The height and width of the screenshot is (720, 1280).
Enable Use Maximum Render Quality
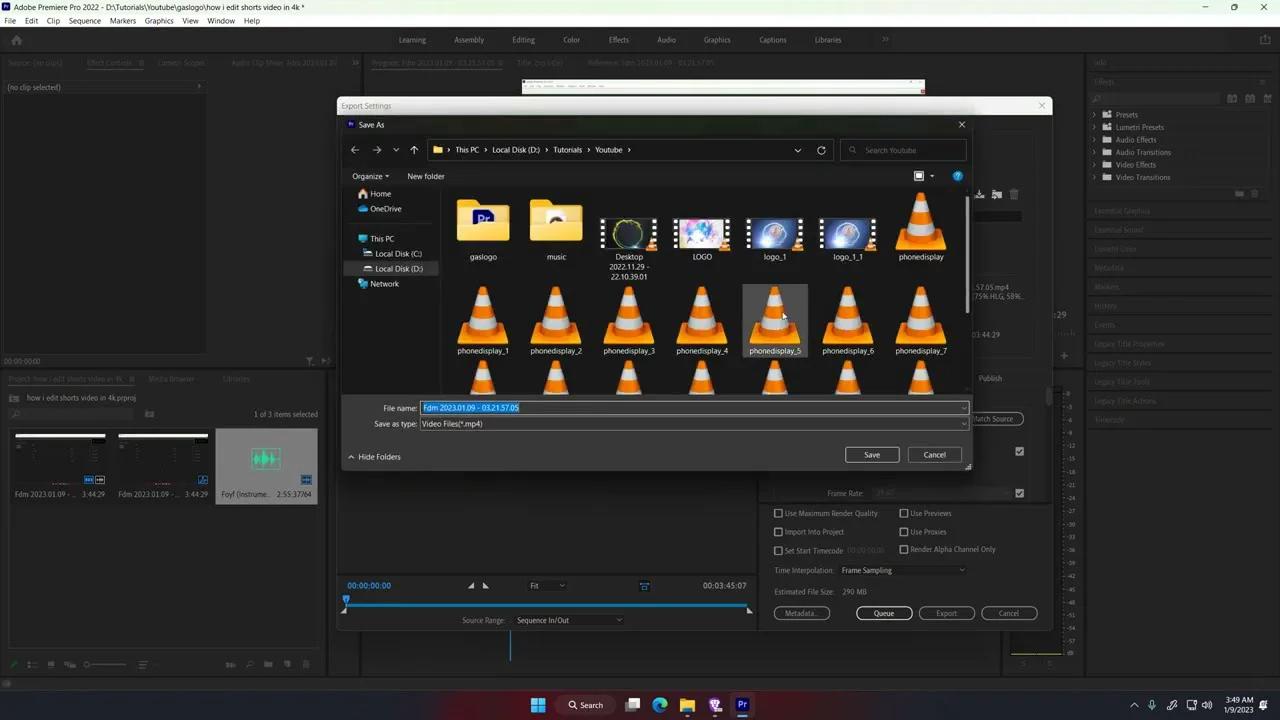pos(778,513)
